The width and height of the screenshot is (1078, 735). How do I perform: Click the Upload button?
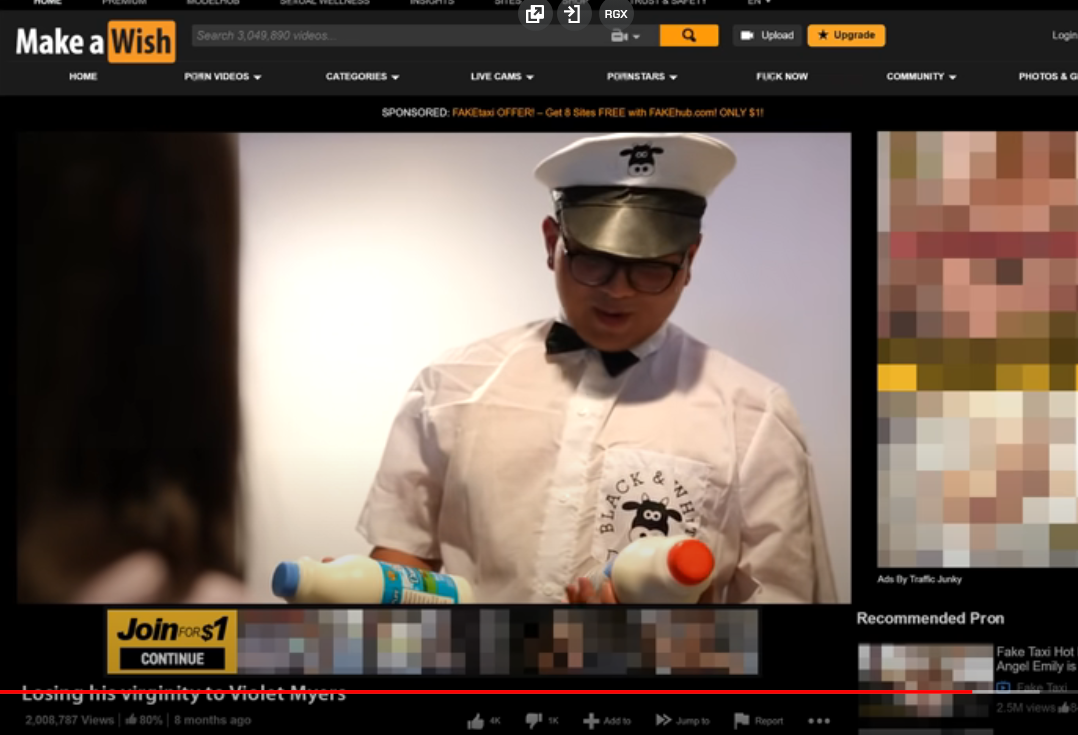[768, 35]
